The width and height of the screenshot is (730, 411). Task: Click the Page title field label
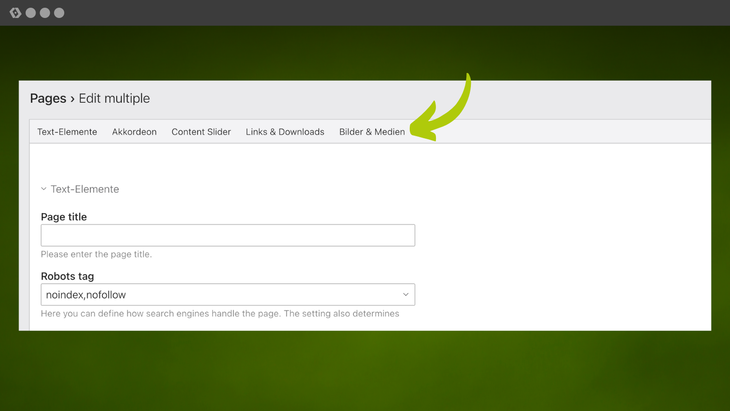64,217
